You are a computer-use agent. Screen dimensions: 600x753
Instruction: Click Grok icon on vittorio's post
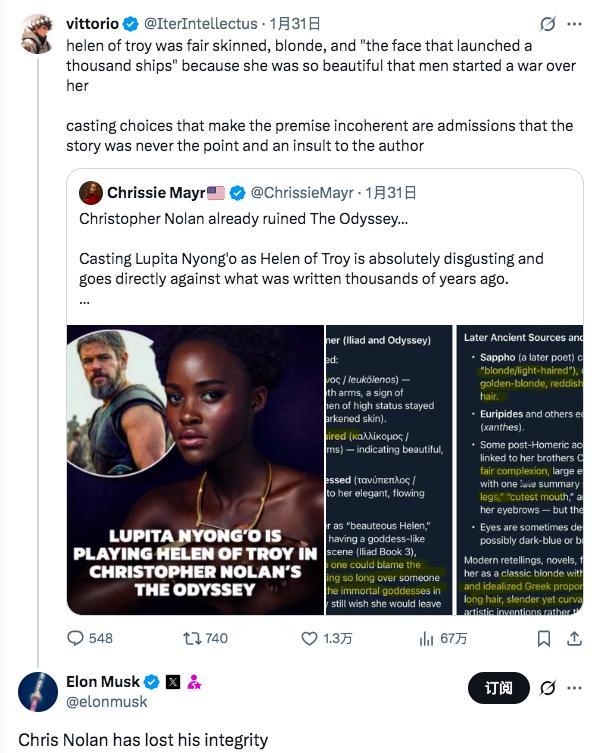click(x=547, y=23)
